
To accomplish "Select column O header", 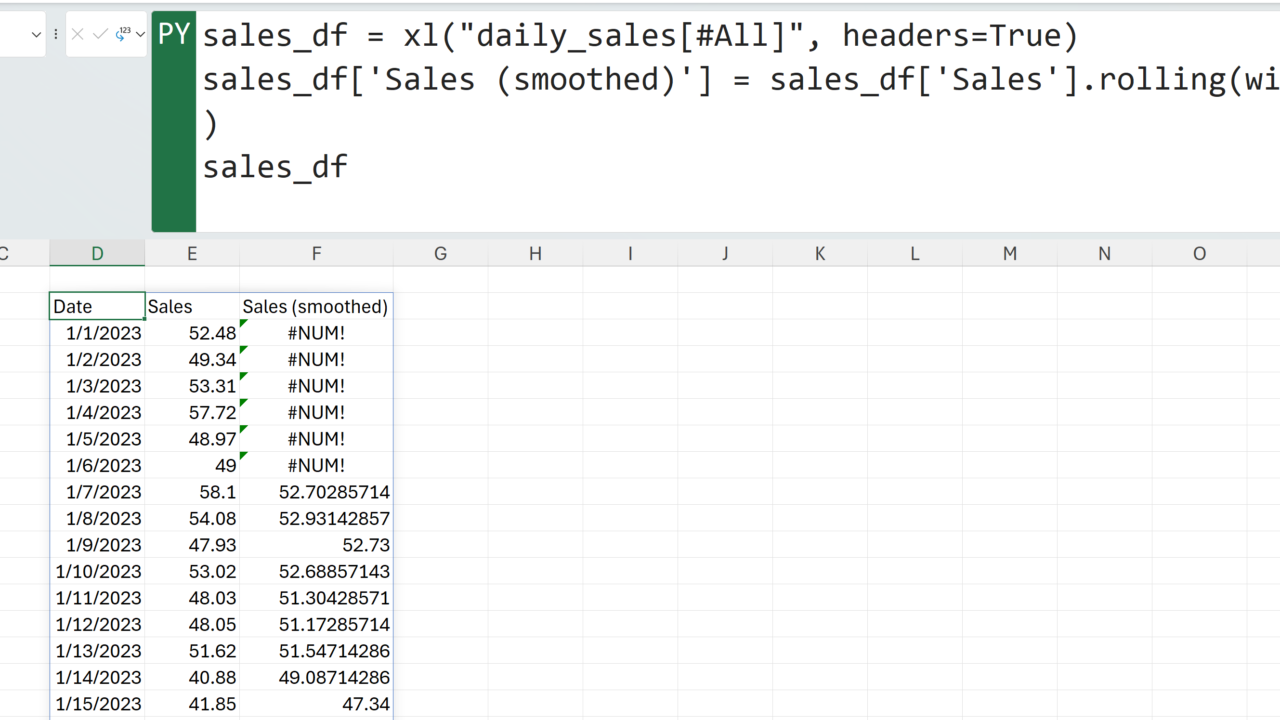I will (1200, 254).
